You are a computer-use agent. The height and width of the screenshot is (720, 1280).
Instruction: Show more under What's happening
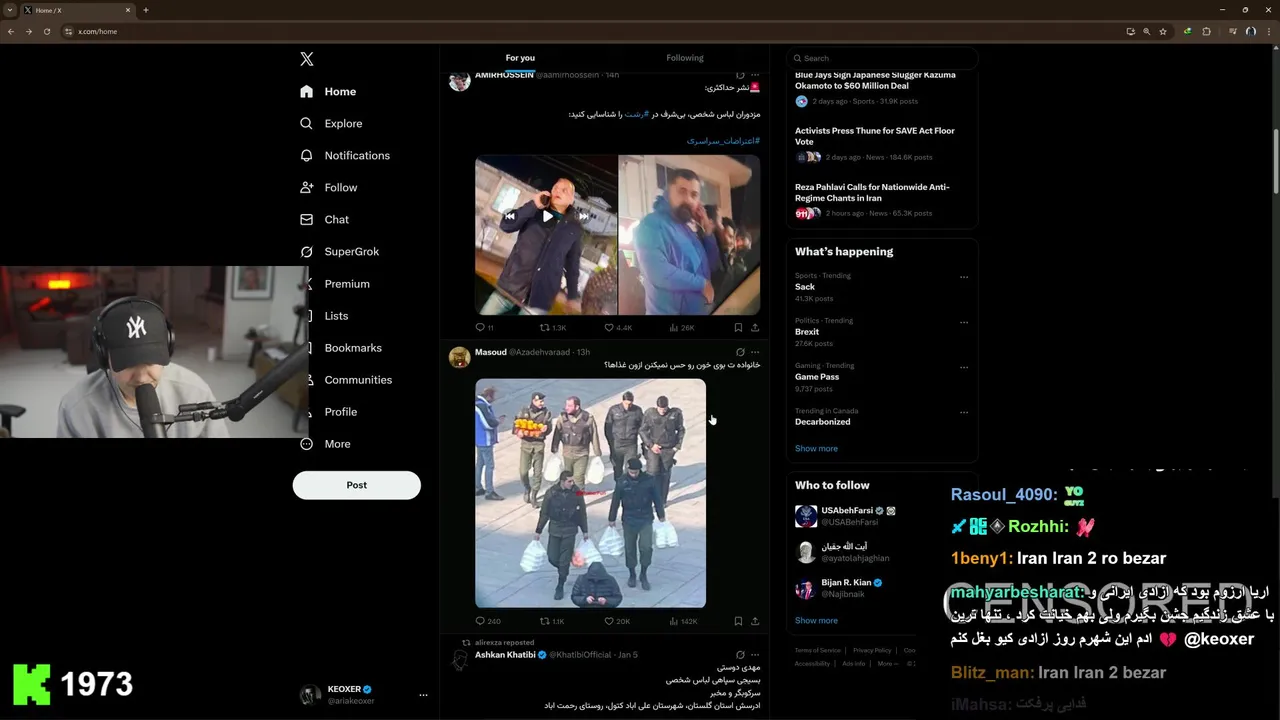click(x=816, y=448)
